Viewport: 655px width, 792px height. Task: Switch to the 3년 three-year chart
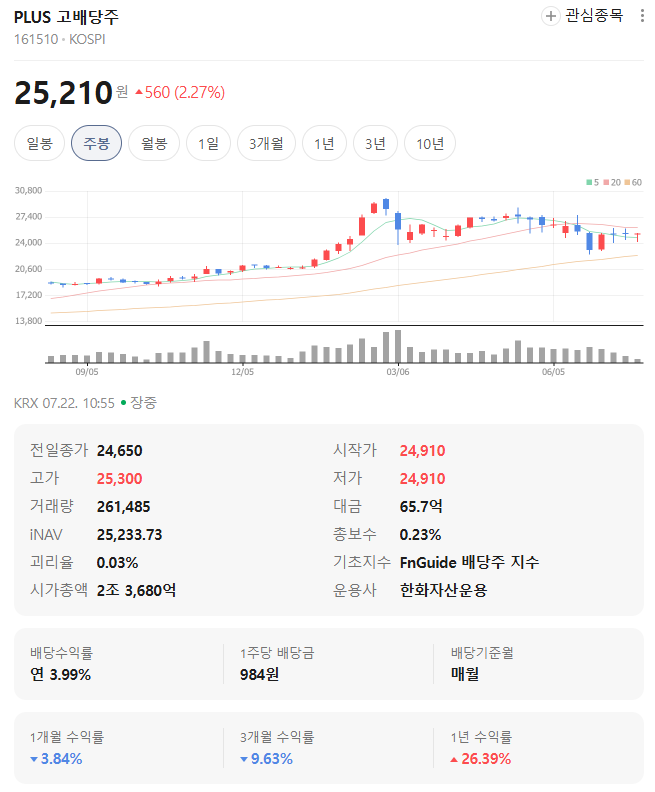375,143
